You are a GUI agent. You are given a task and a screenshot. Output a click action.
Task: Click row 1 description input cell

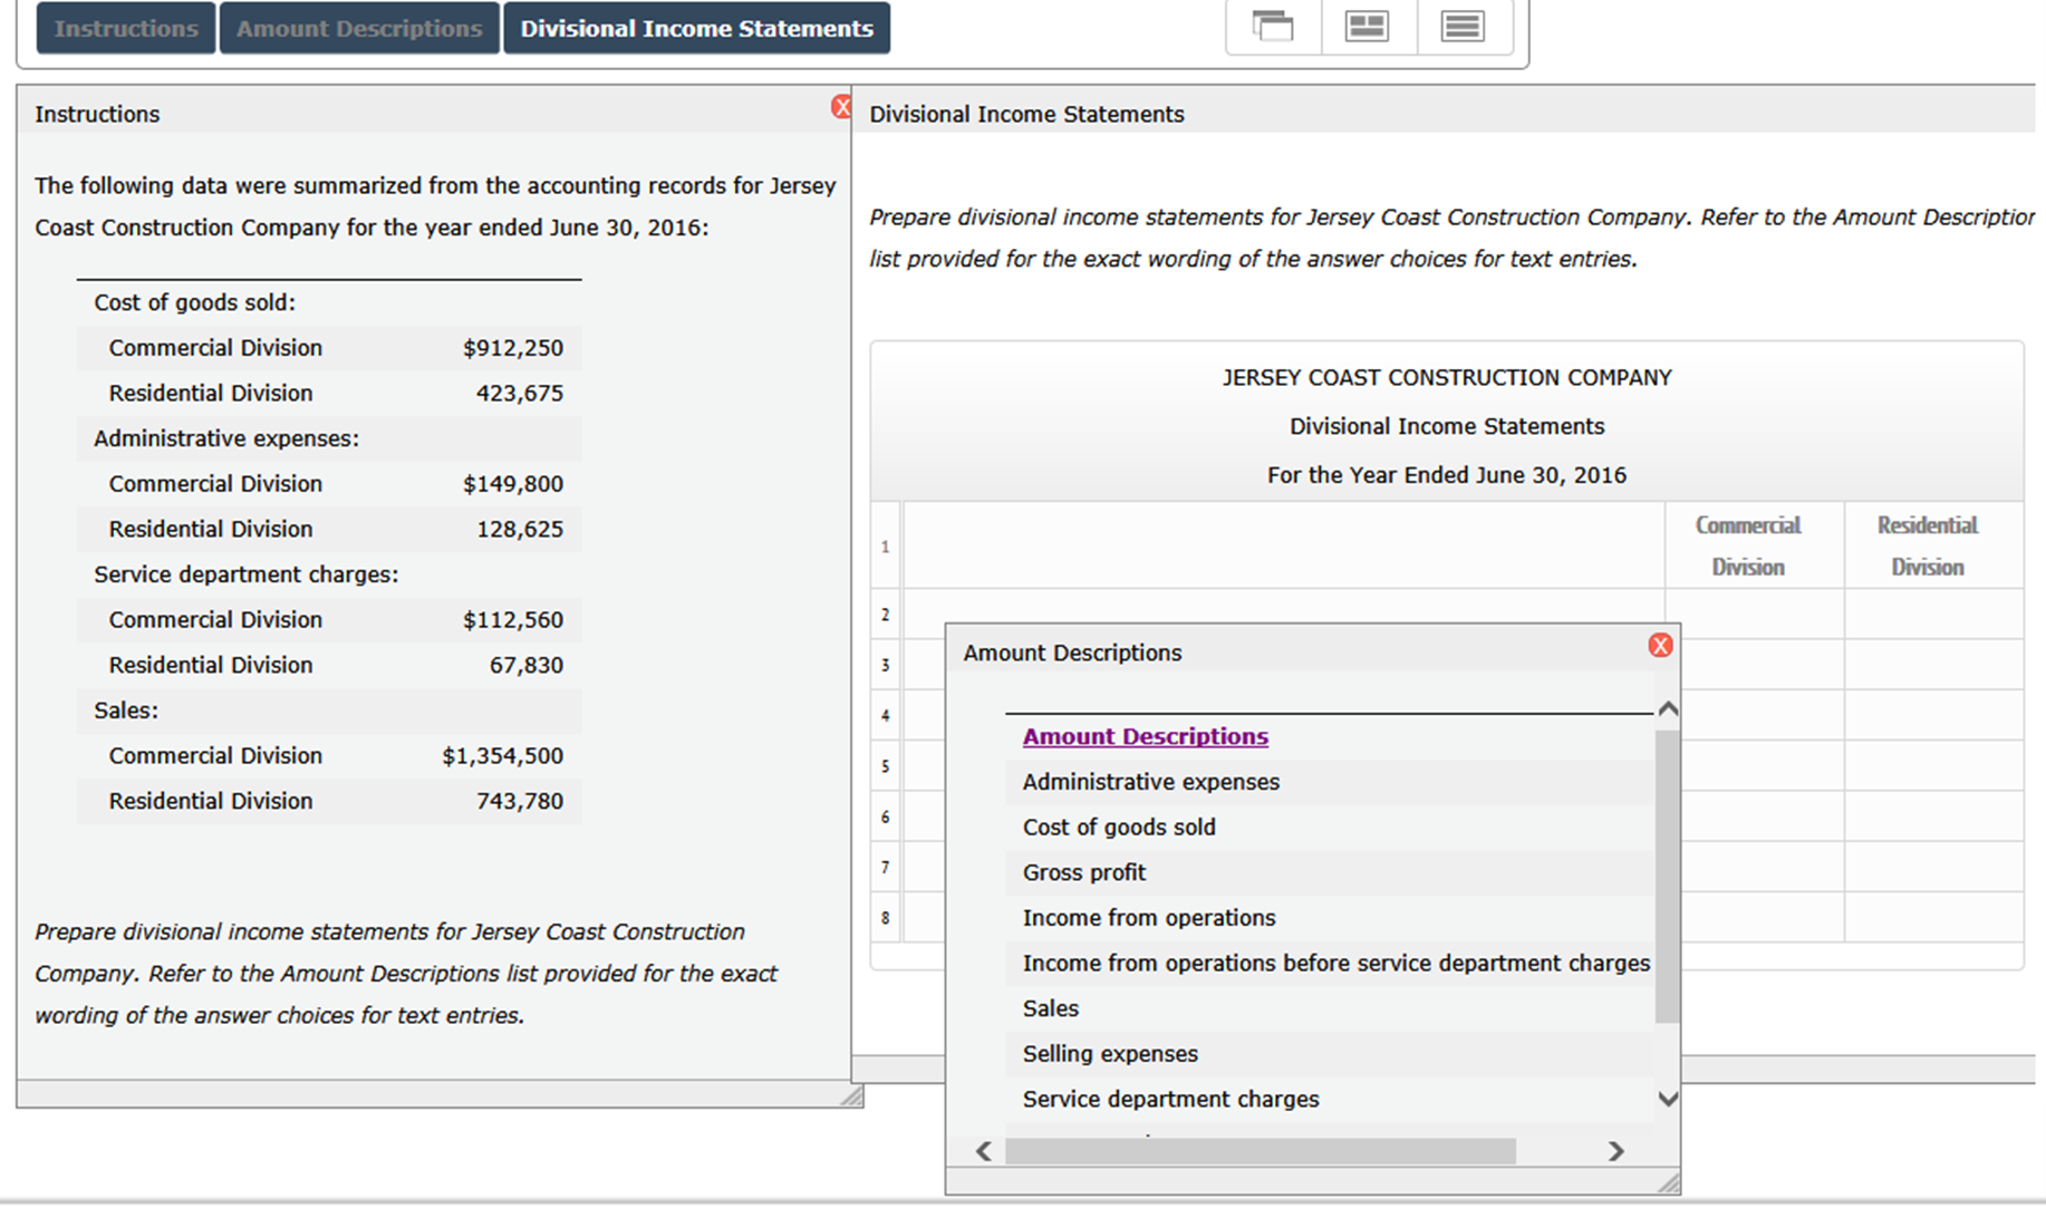(x=1283, y=546)
